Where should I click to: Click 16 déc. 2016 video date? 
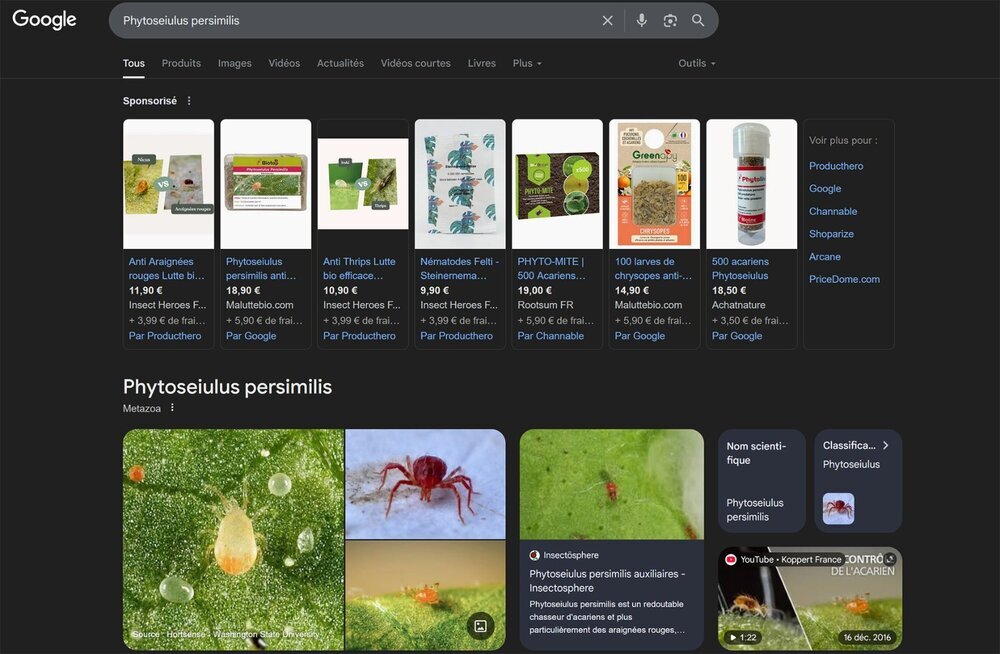pyautogui.click(x=867, y=637)
